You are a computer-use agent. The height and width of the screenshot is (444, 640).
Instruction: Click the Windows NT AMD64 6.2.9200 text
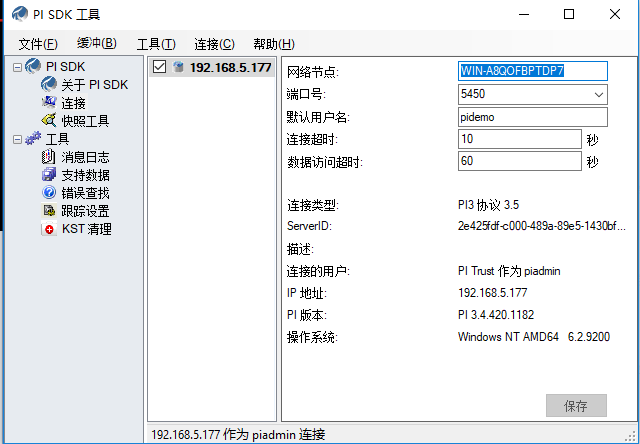pyautogui.click(x=534, y=337)
